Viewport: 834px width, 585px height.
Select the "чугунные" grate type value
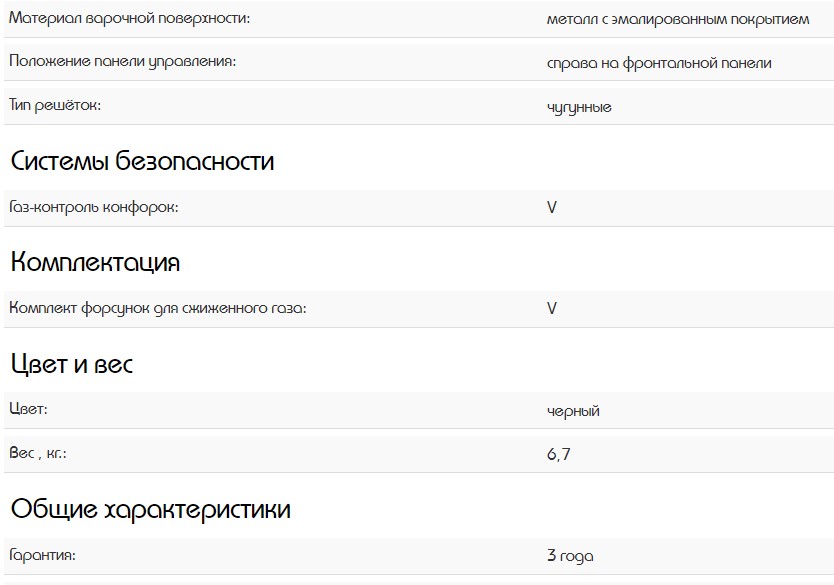(x=579, y=107)
